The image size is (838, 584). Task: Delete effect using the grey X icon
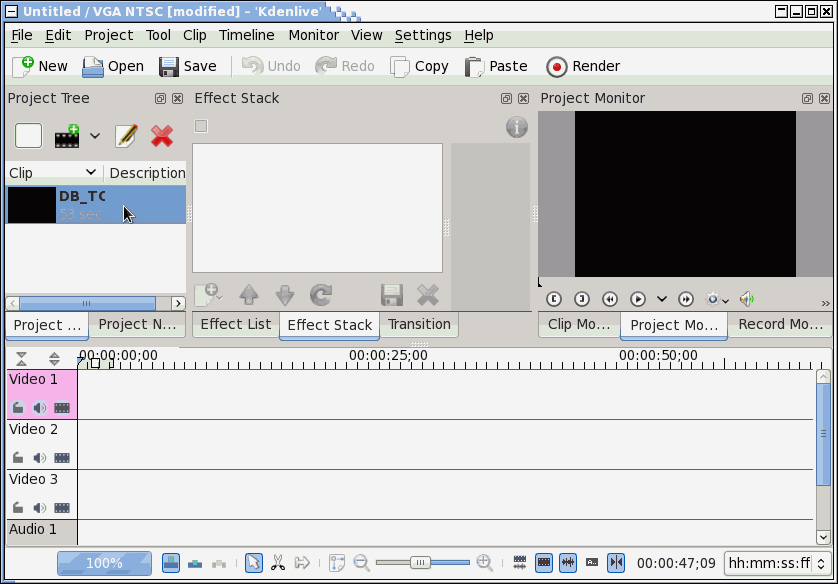point(428,295)
